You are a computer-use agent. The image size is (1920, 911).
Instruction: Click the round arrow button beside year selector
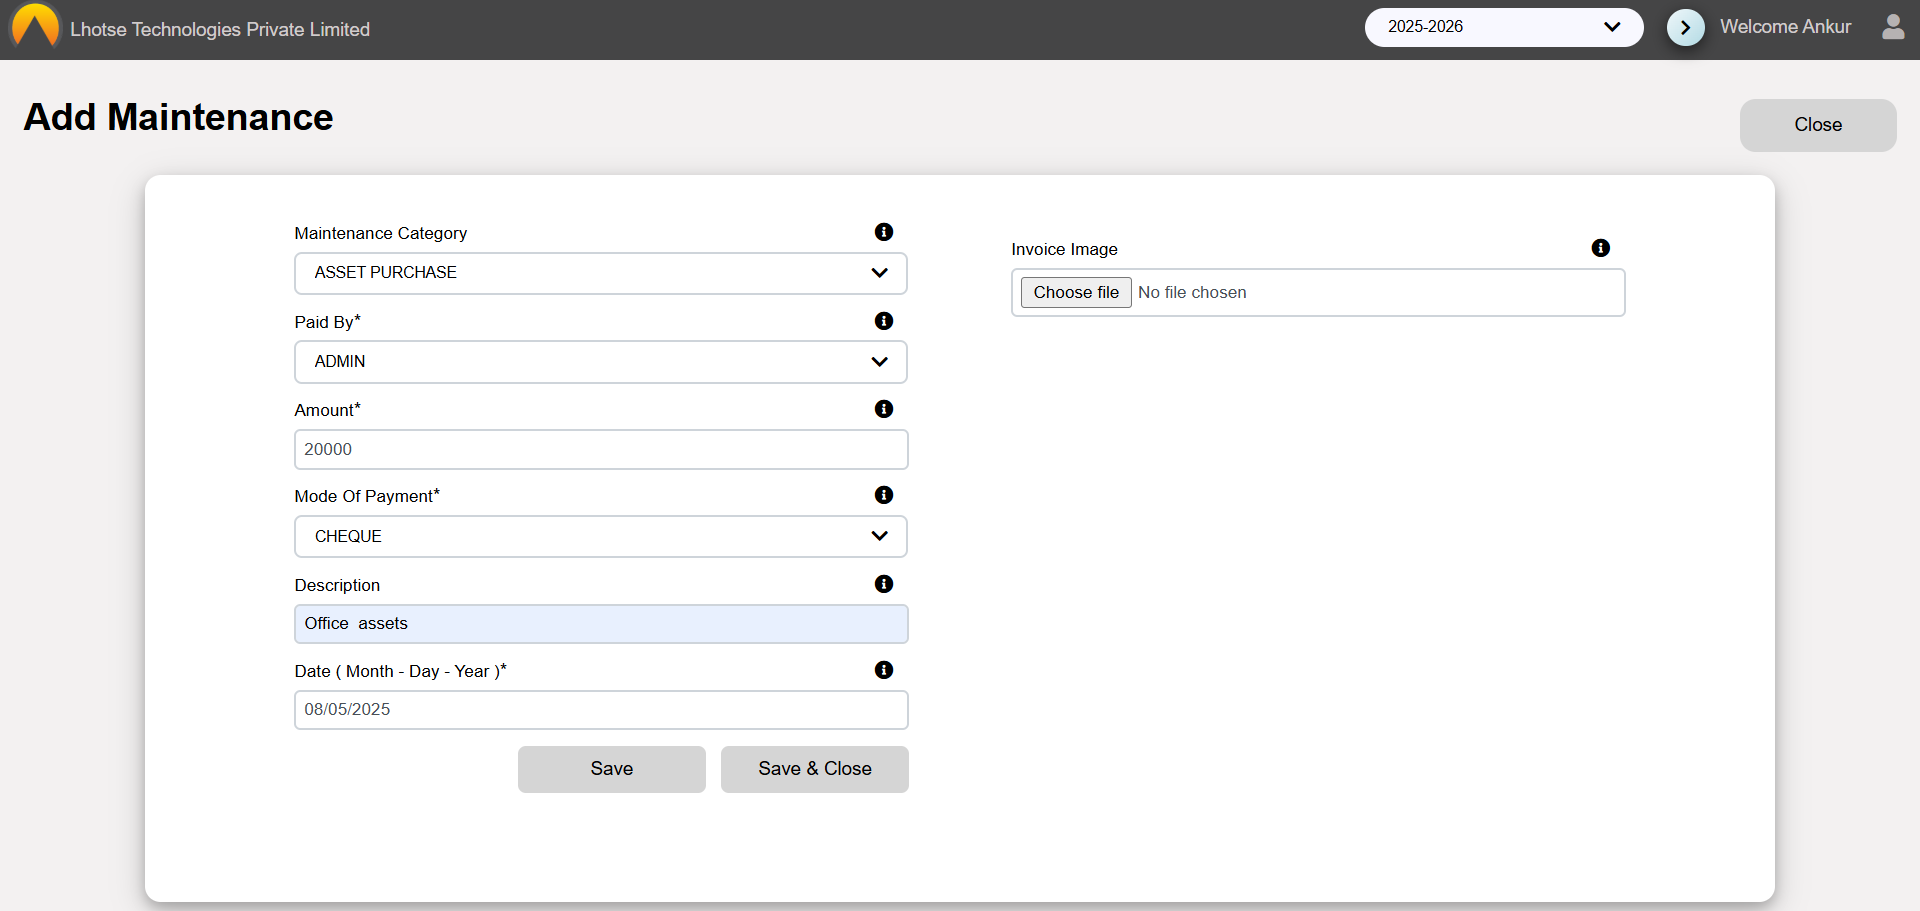[x=1686, y=27]
